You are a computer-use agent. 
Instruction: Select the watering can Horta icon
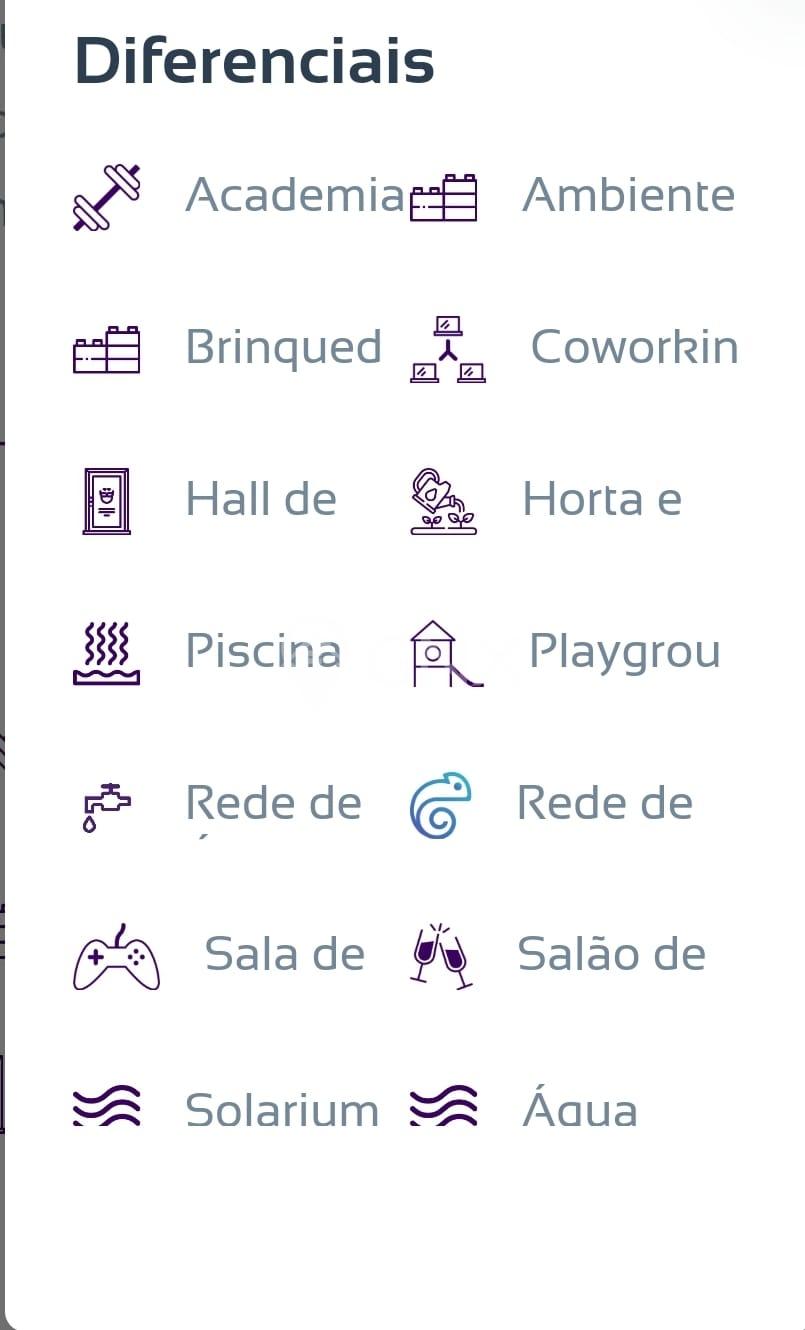click(444, 500)
